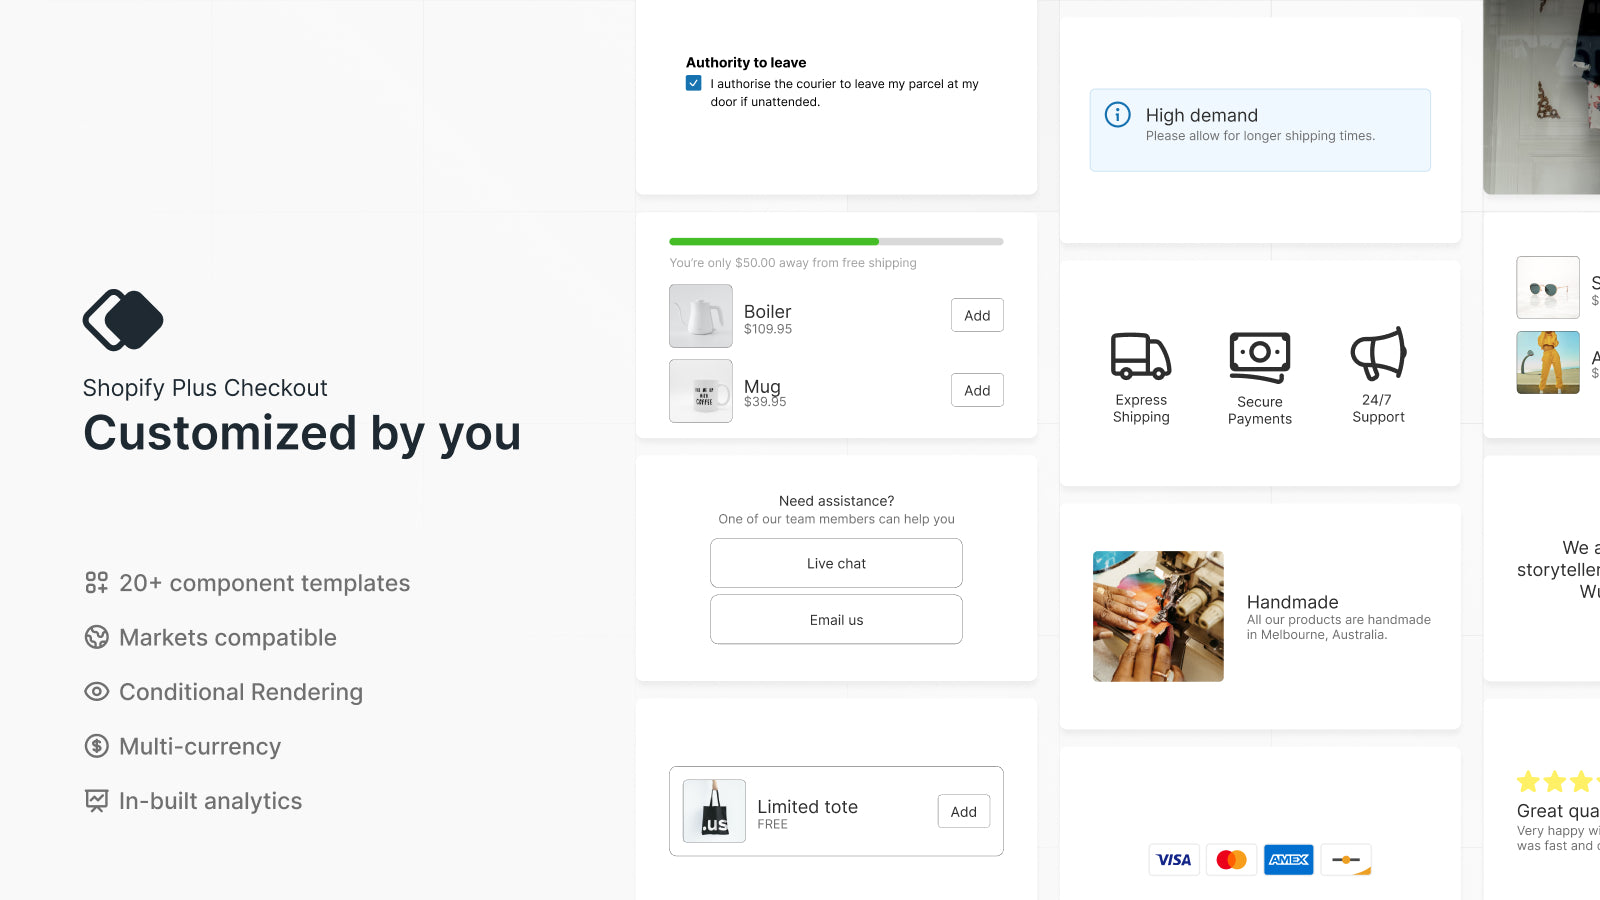Select the In-built analytics icon

pyautogui.click(x=95, y=800)
